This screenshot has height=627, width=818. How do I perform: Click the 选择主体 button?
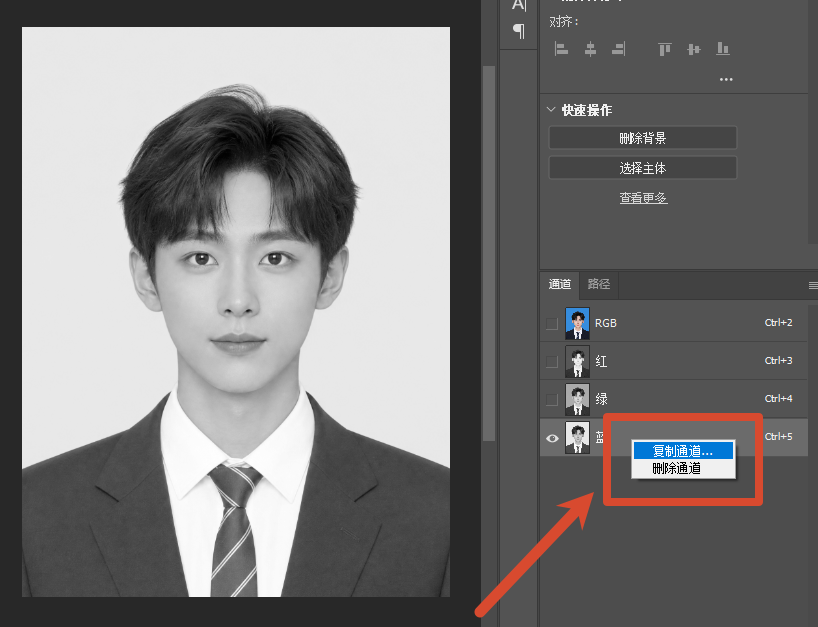(x=643, y=168)
